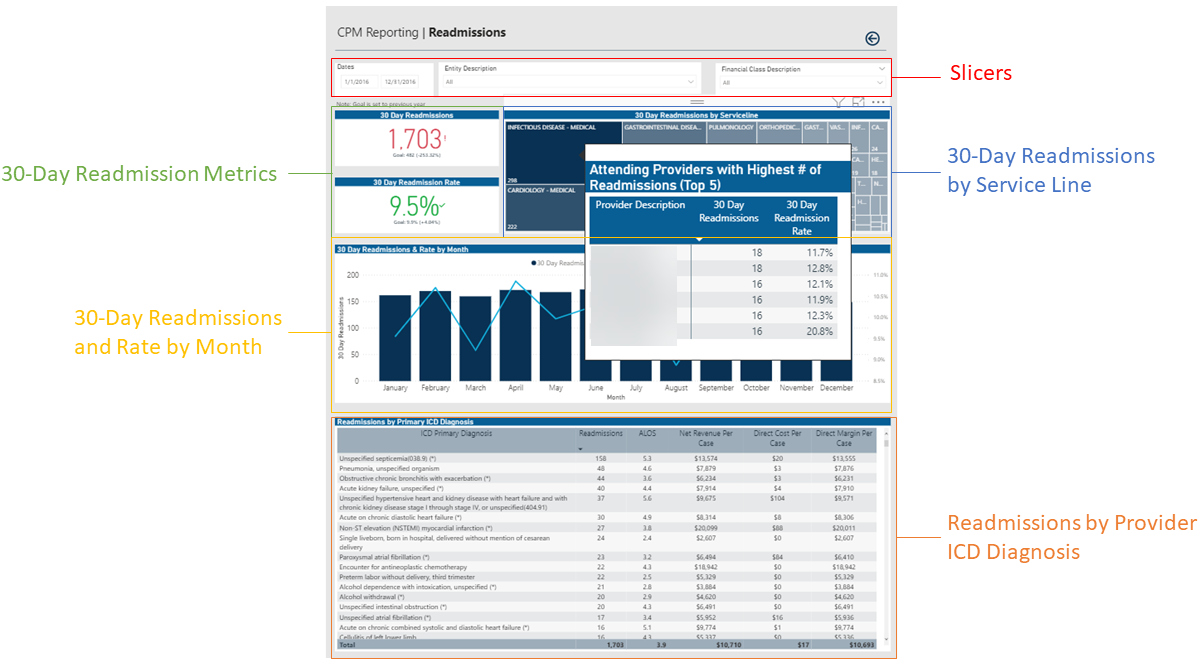
Task: Click the Readmissions column sort arrow
Action: (582, 449)
